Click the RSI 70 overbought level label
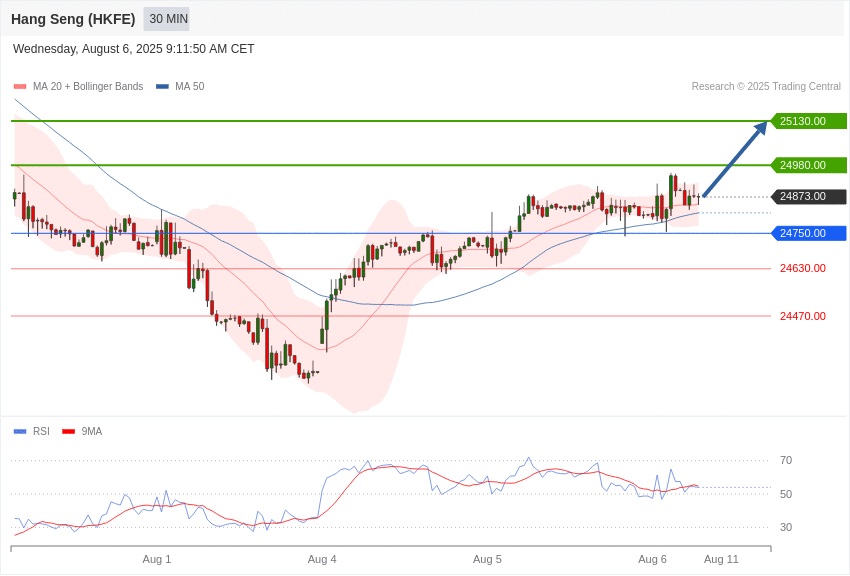This screenshot has width=850, height=576. click(786, 461)
